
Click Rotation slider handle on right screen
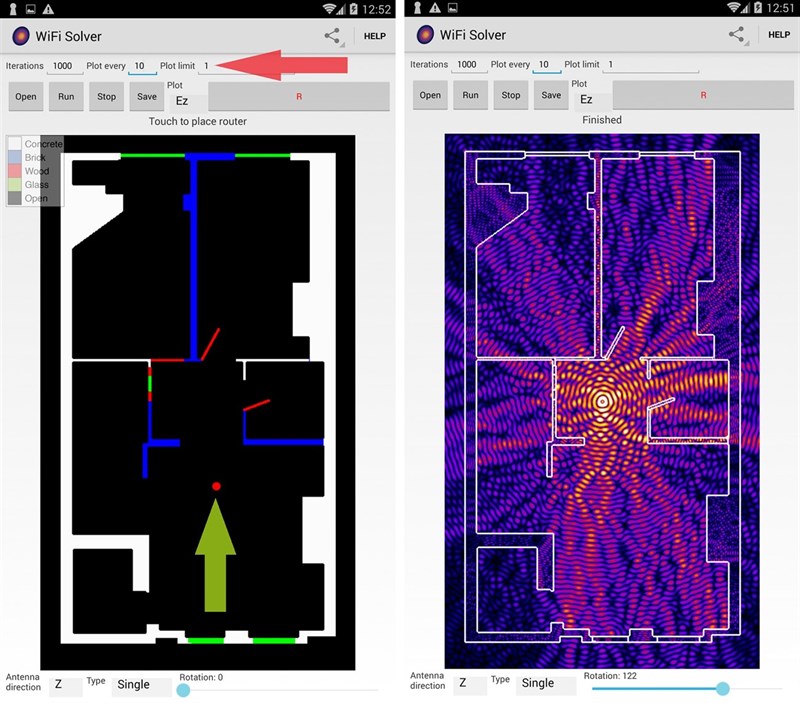(723, 688)
